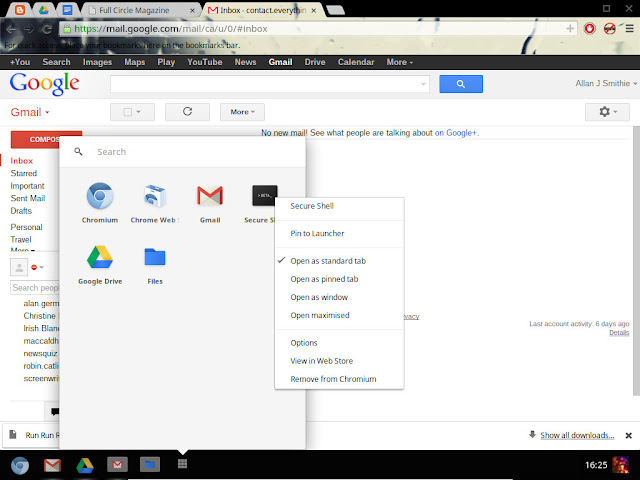Click the blue Google search button
The height and width of the screenshot is (480, 640).
tap(461, 84)
